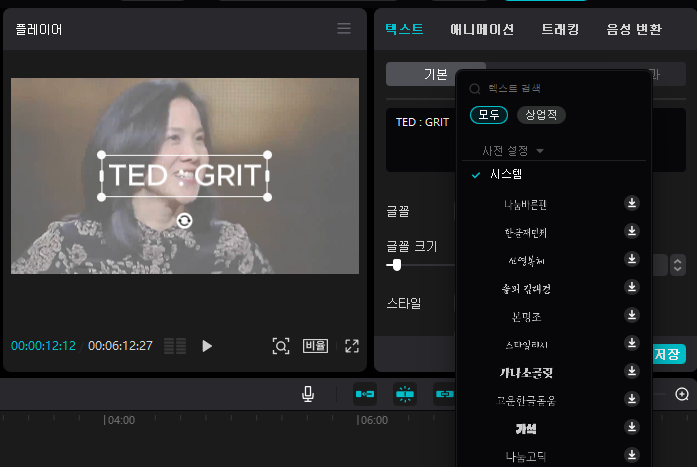
Task: Click the quality bars icon beside timecode
Action: point(175,346)
